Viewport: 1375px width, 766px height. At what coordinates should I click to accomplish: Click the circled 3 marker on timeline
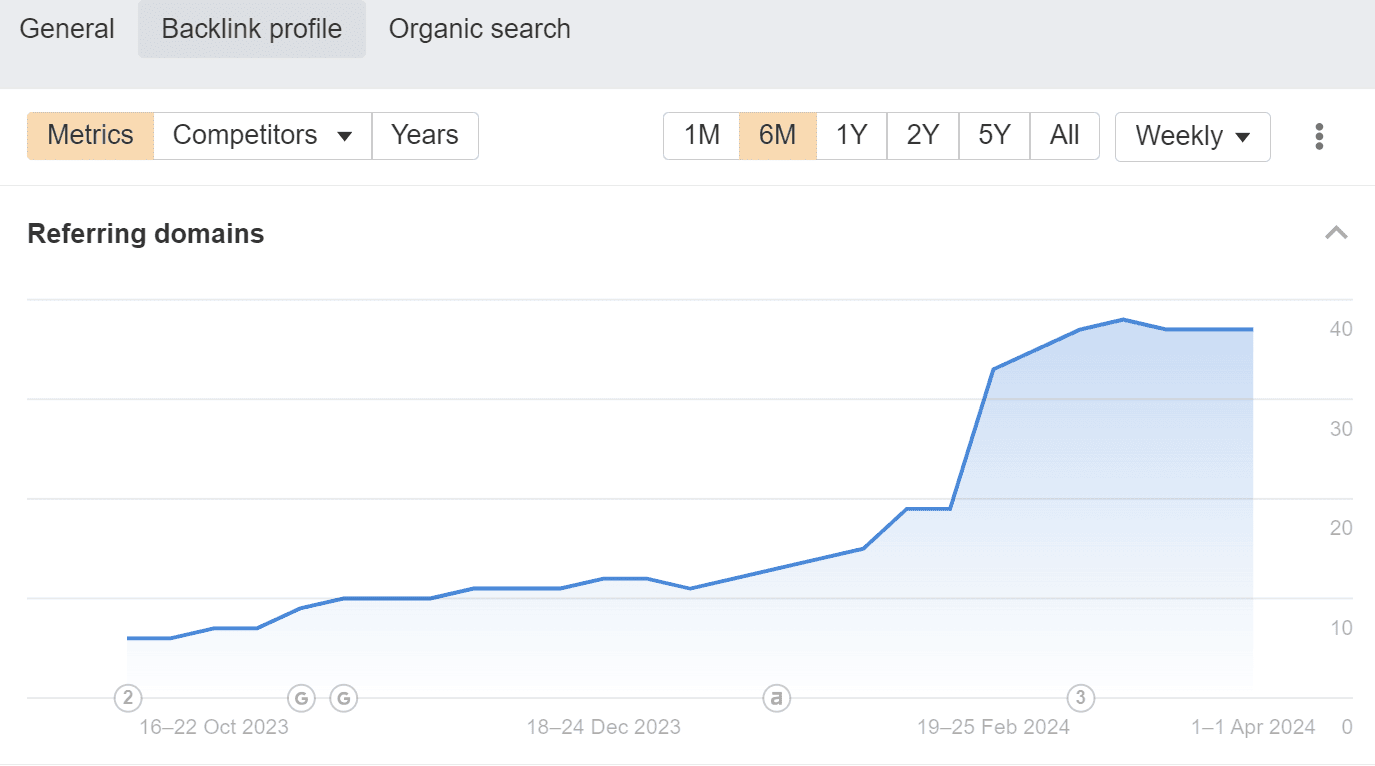[1080, 697]
